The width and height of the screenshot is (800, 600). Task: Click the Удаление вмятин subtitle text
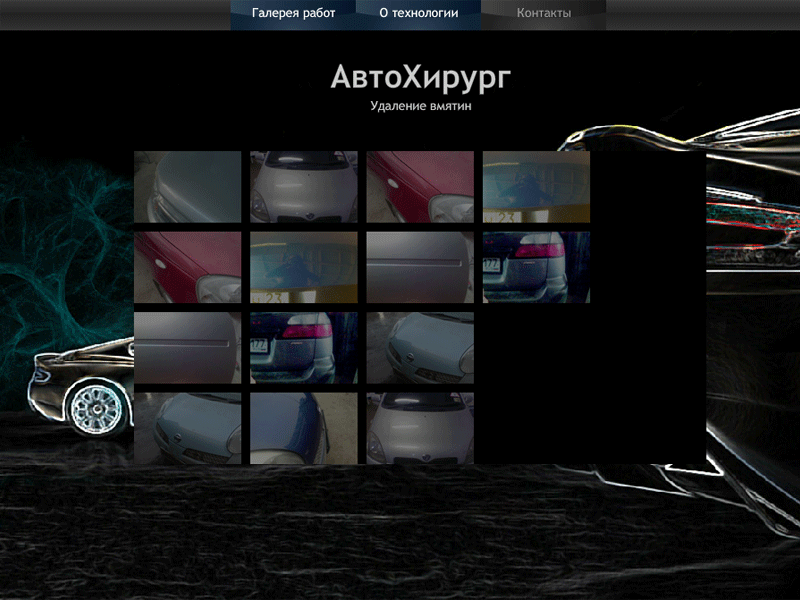click(x=420, y=106)
